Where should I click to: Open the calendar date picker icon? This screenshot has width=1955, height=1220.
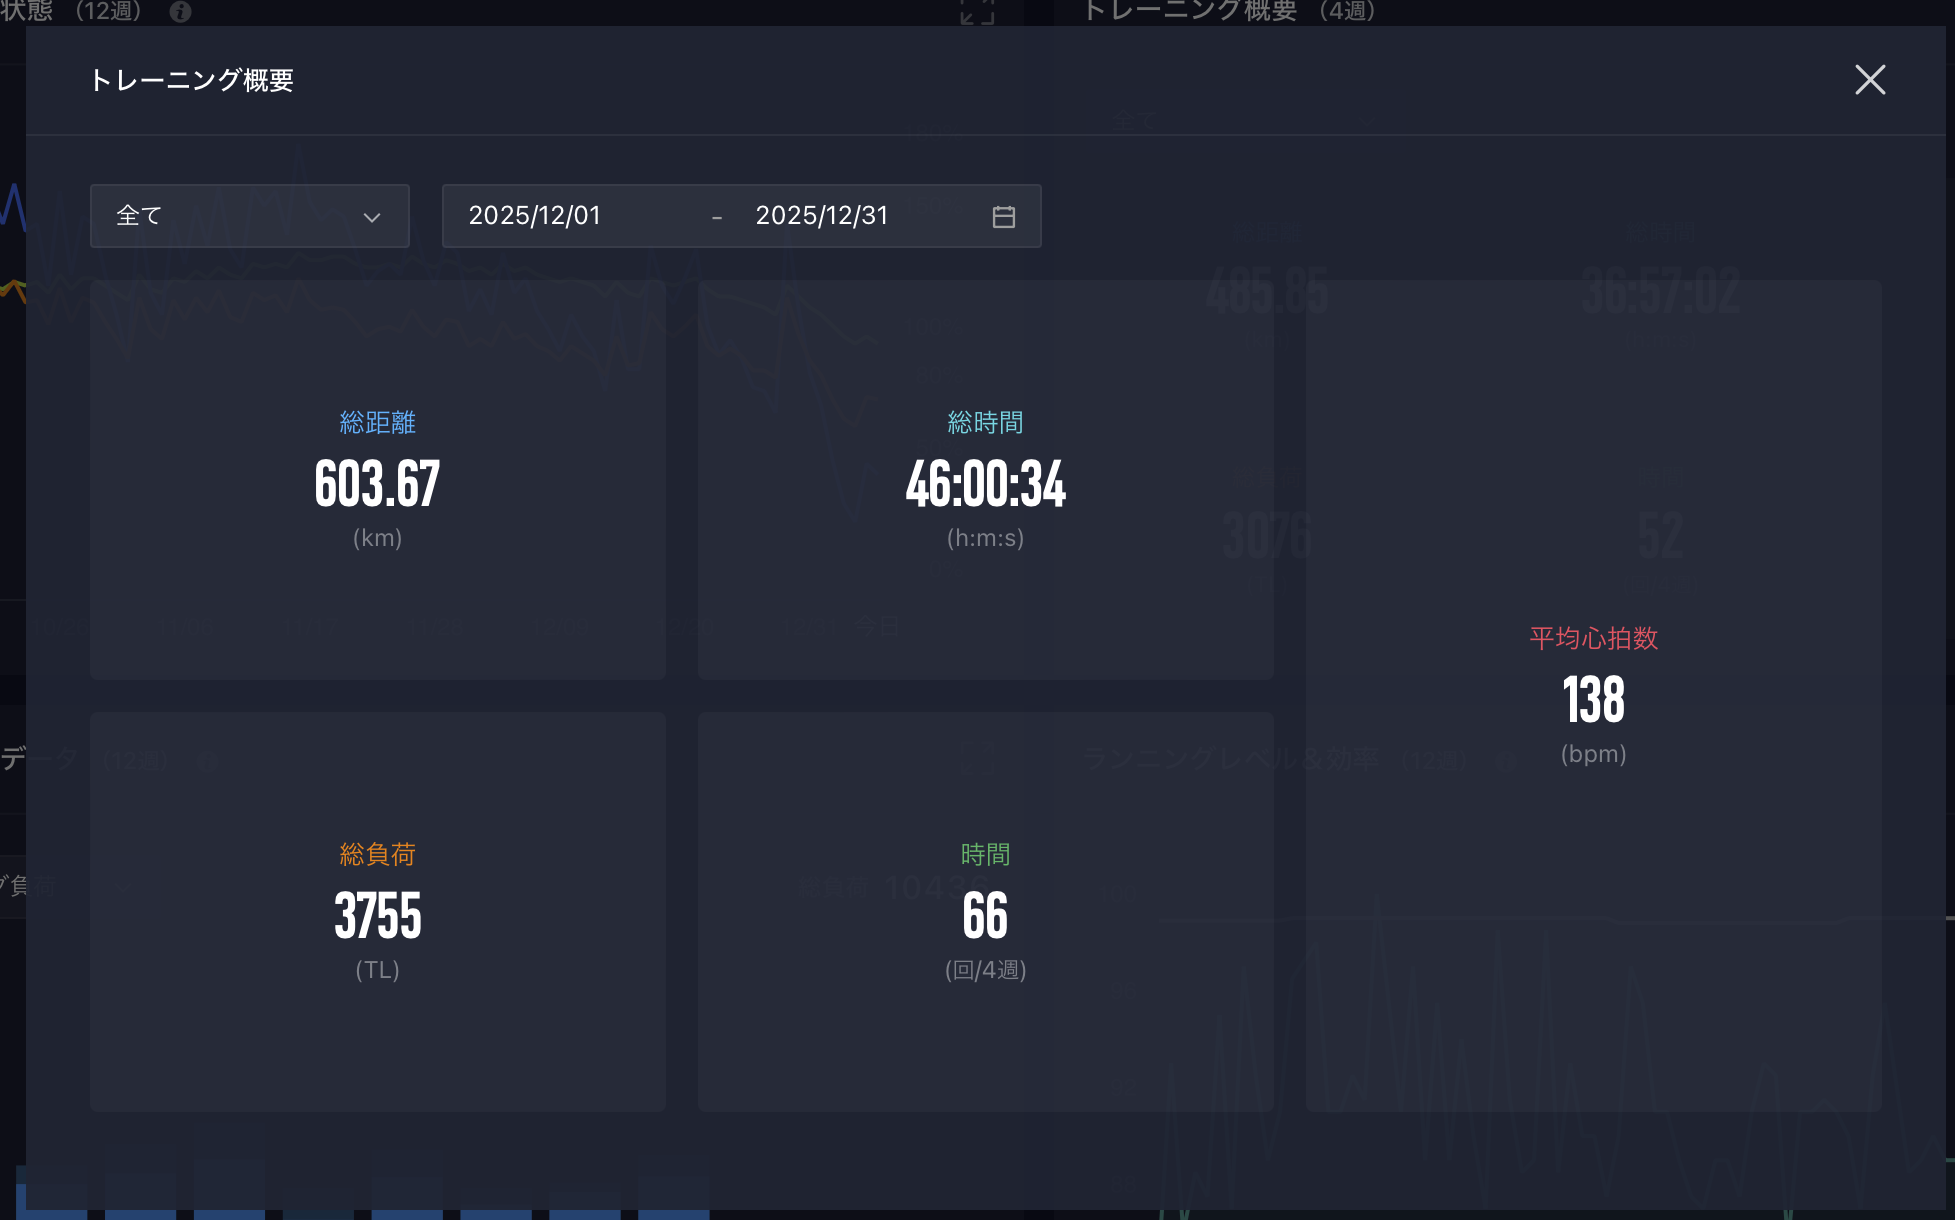(x=1003, y=217)
